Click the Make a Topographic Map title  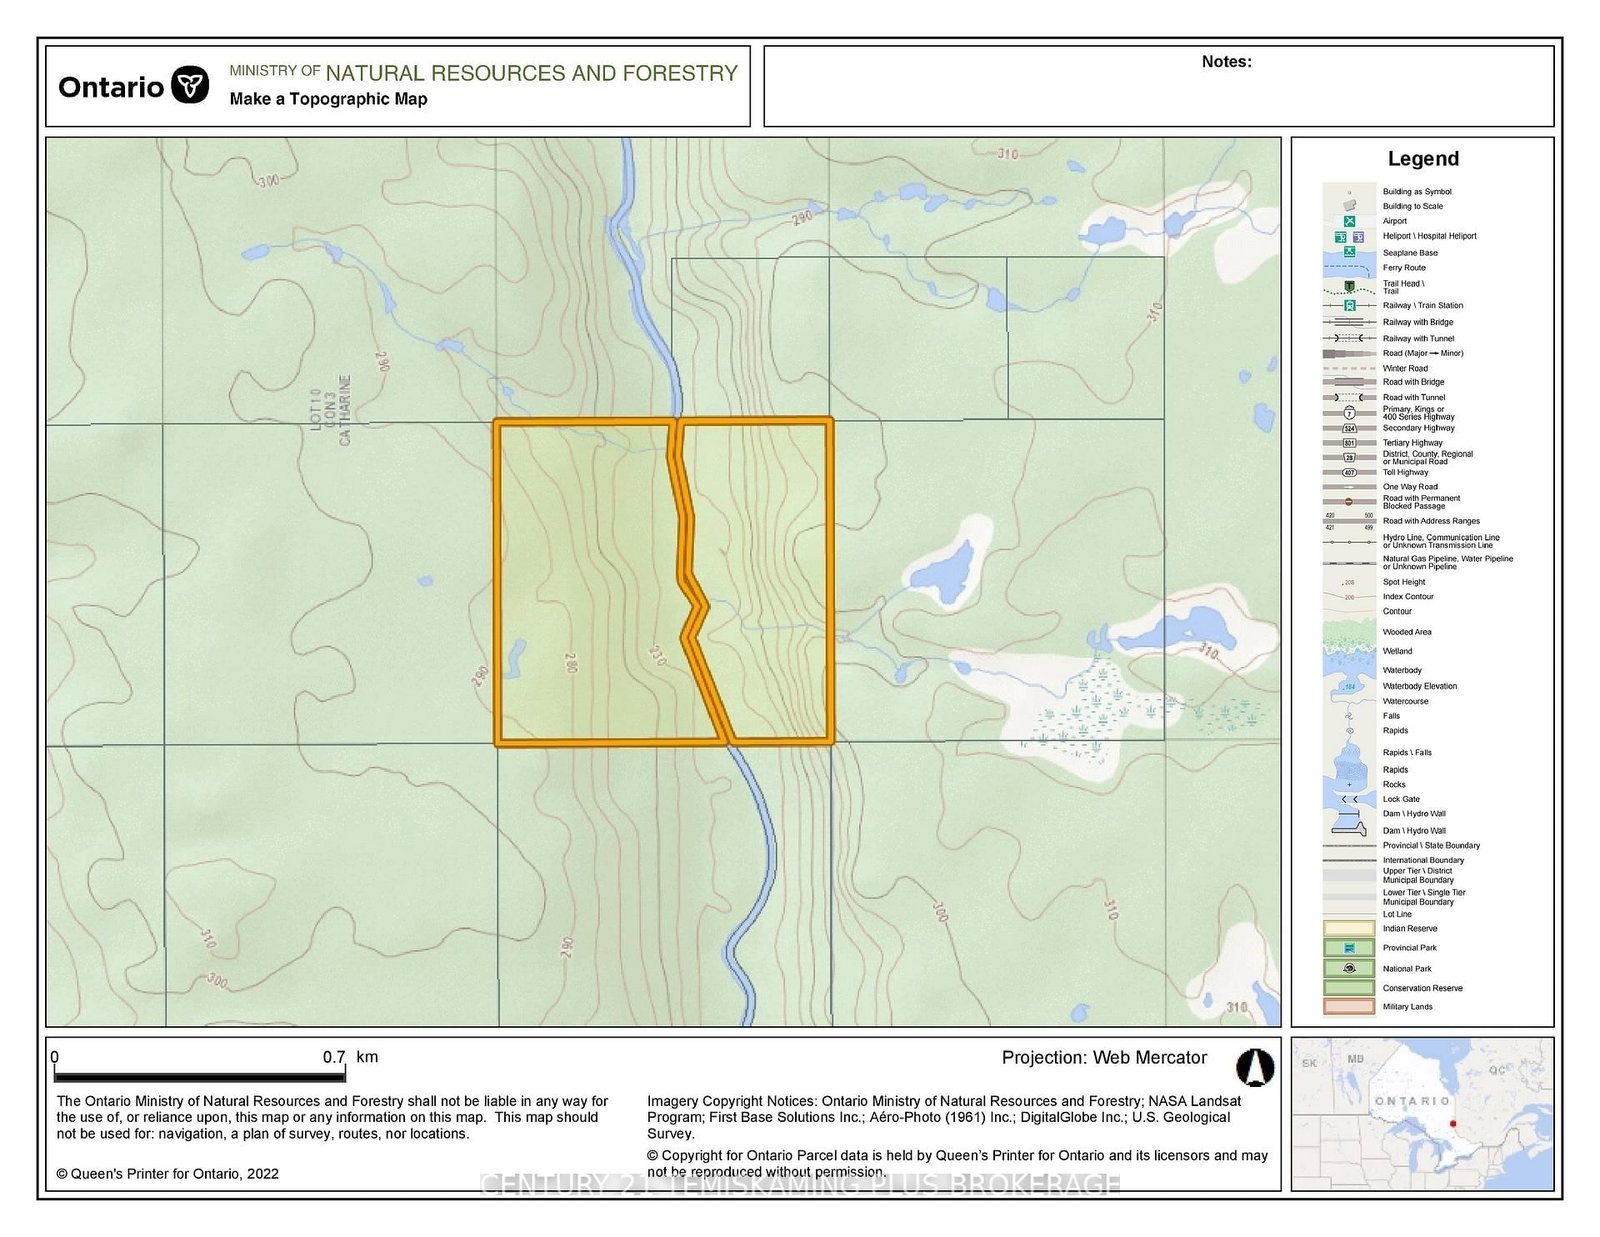[328, 99]
